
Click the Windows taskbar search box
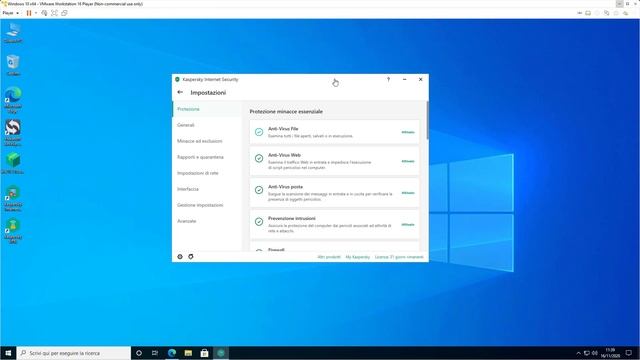(74, 353)
